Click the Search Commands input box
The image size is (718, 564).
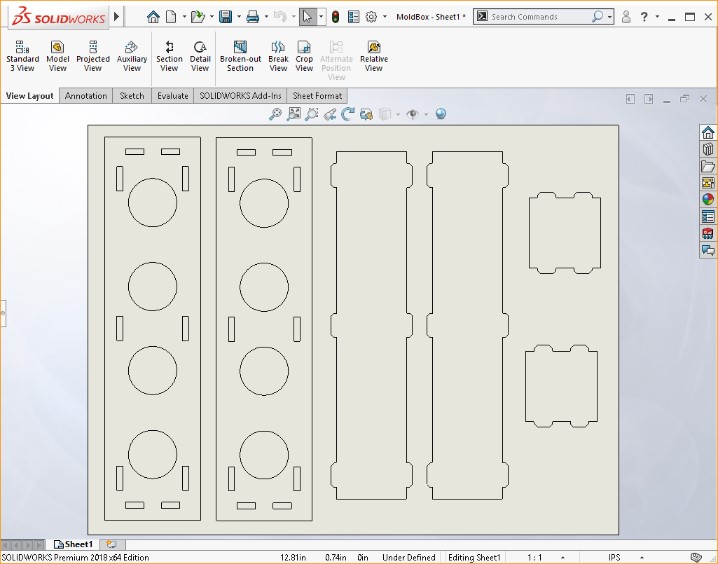coord(538,17)
